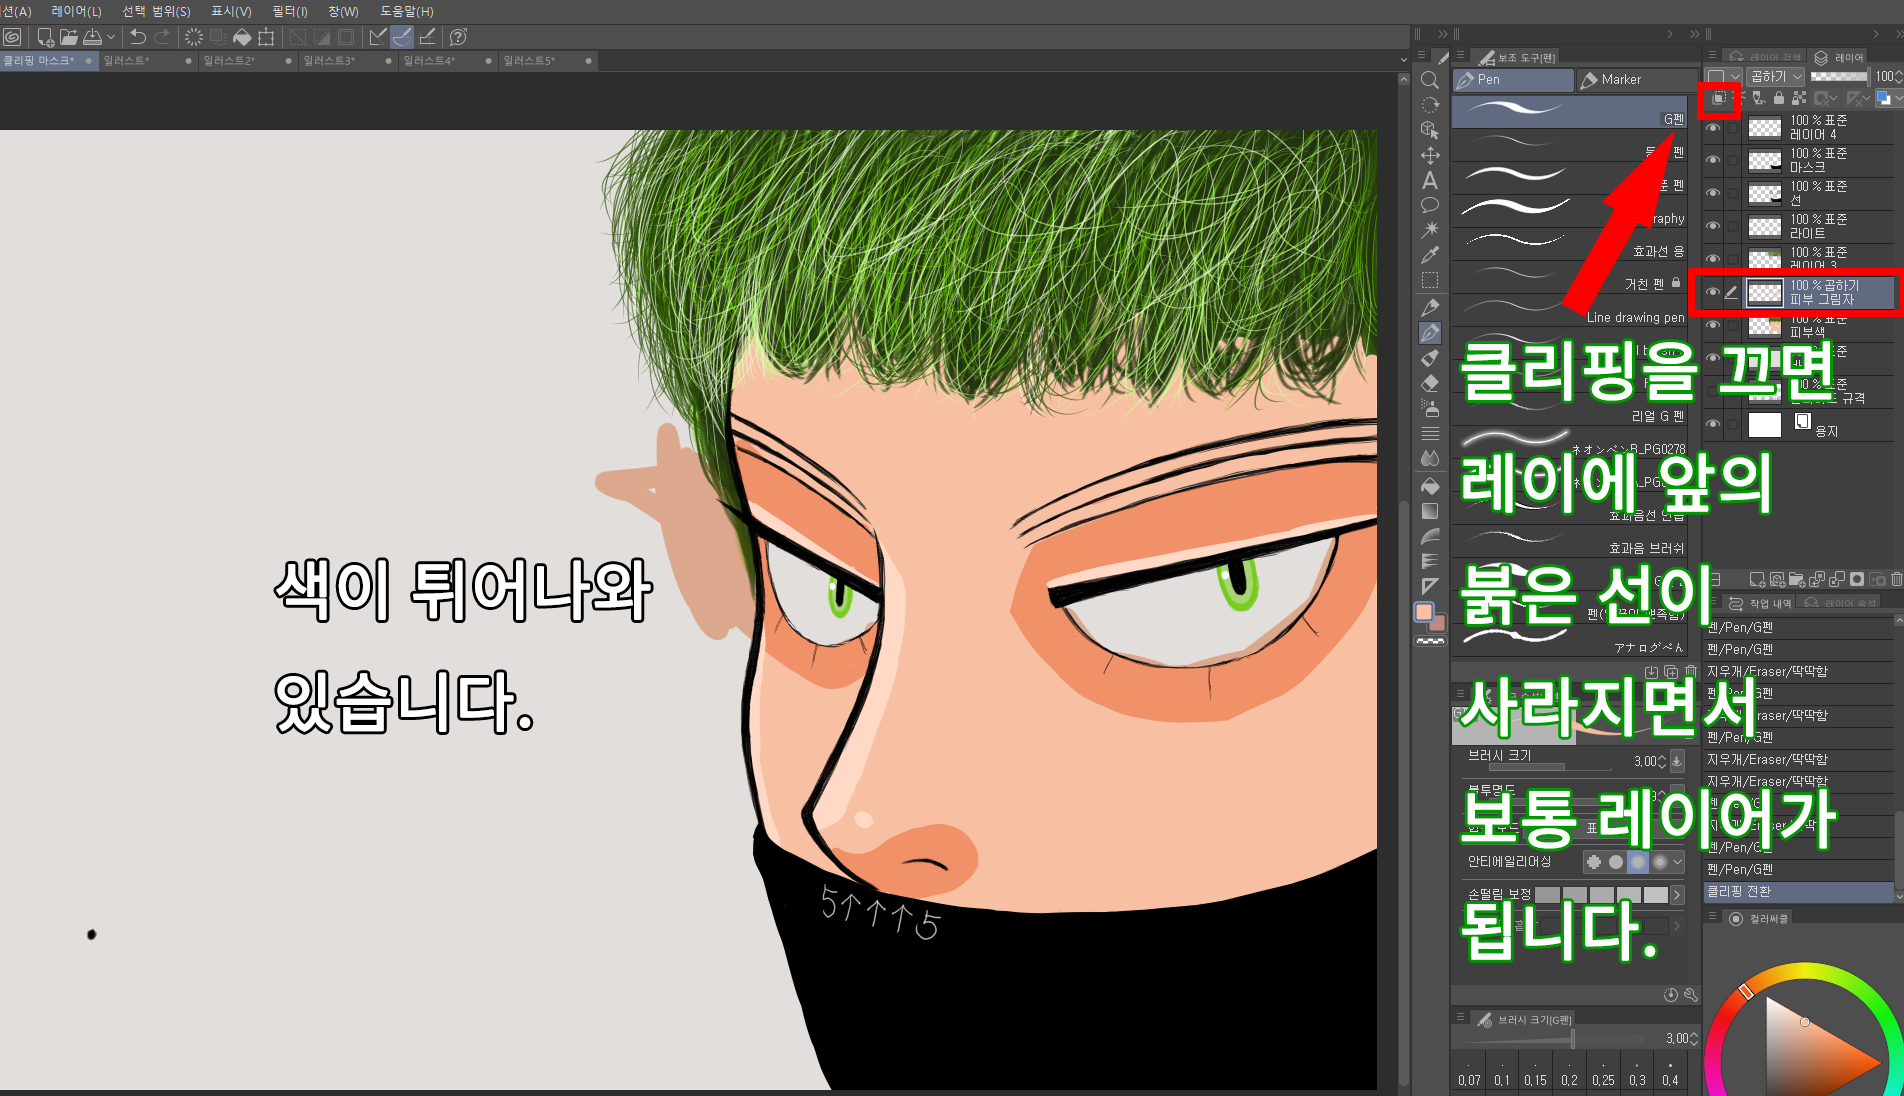Hide the 레이어 4 layer
The image size is (1904, 1096).
tap(1713, 128)
